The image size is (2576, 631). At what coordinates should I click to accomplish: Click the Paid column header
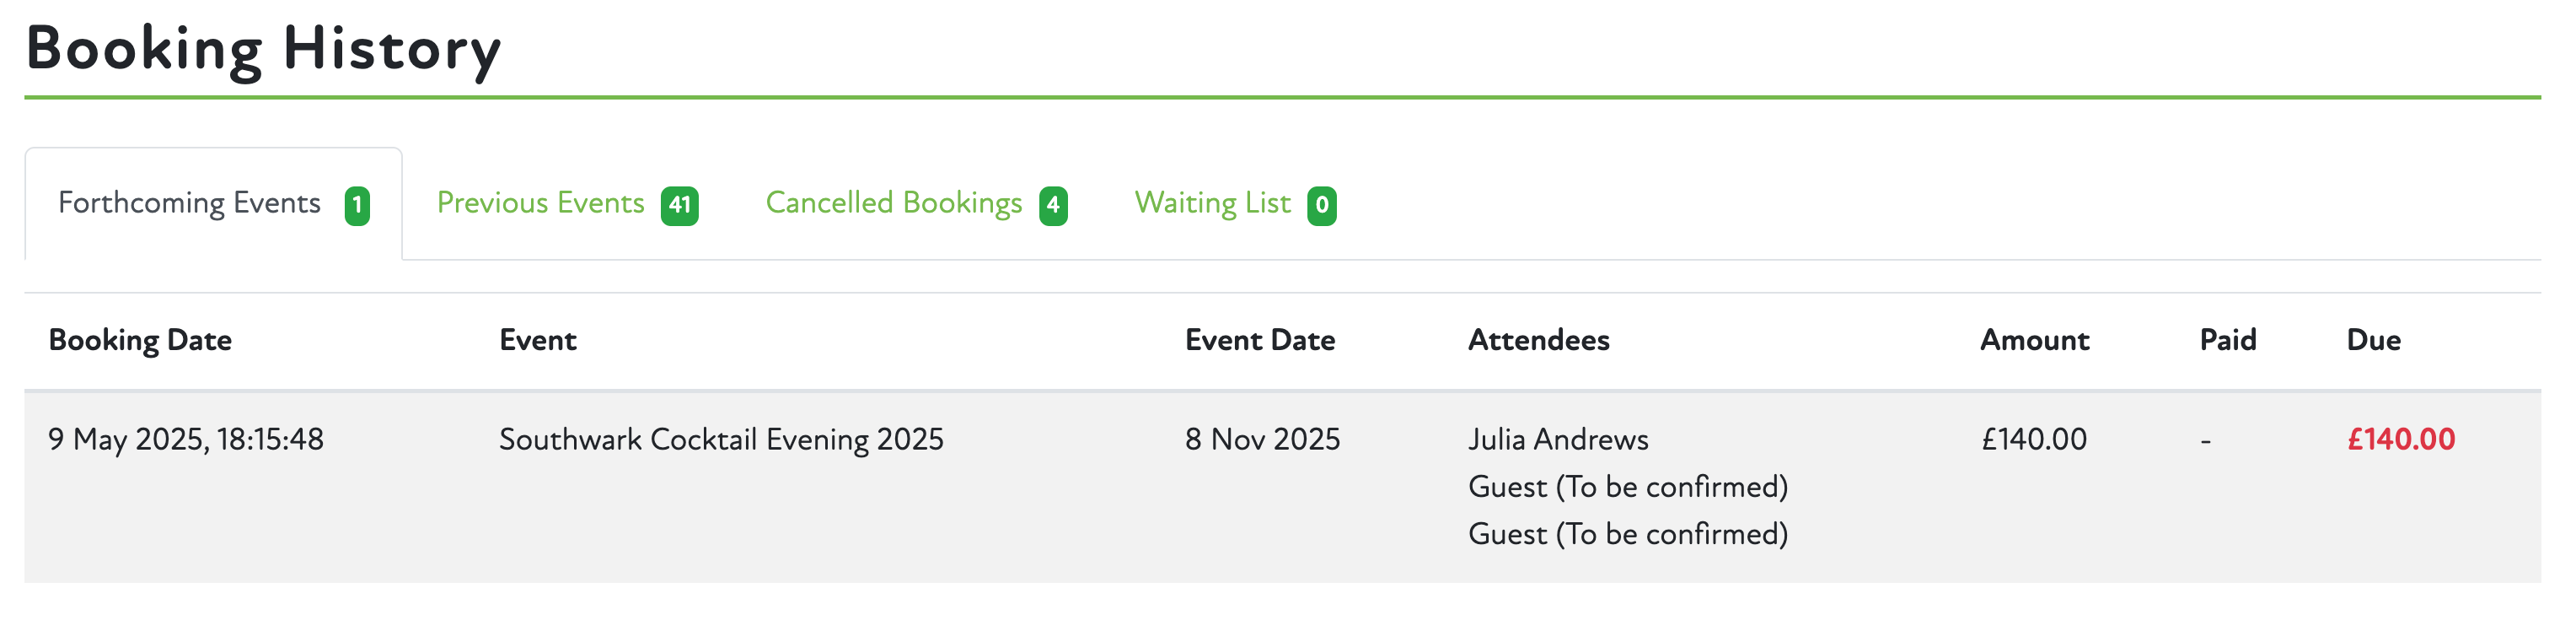point(2227,340)
